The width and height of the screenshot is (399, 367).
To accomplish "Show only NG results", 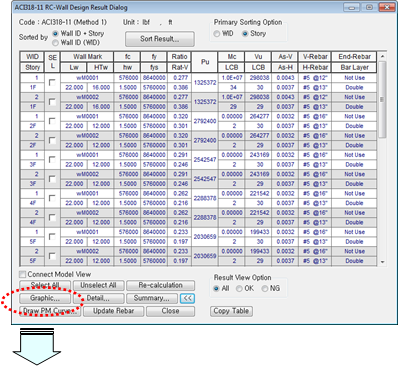I will (x=265, y=289).
